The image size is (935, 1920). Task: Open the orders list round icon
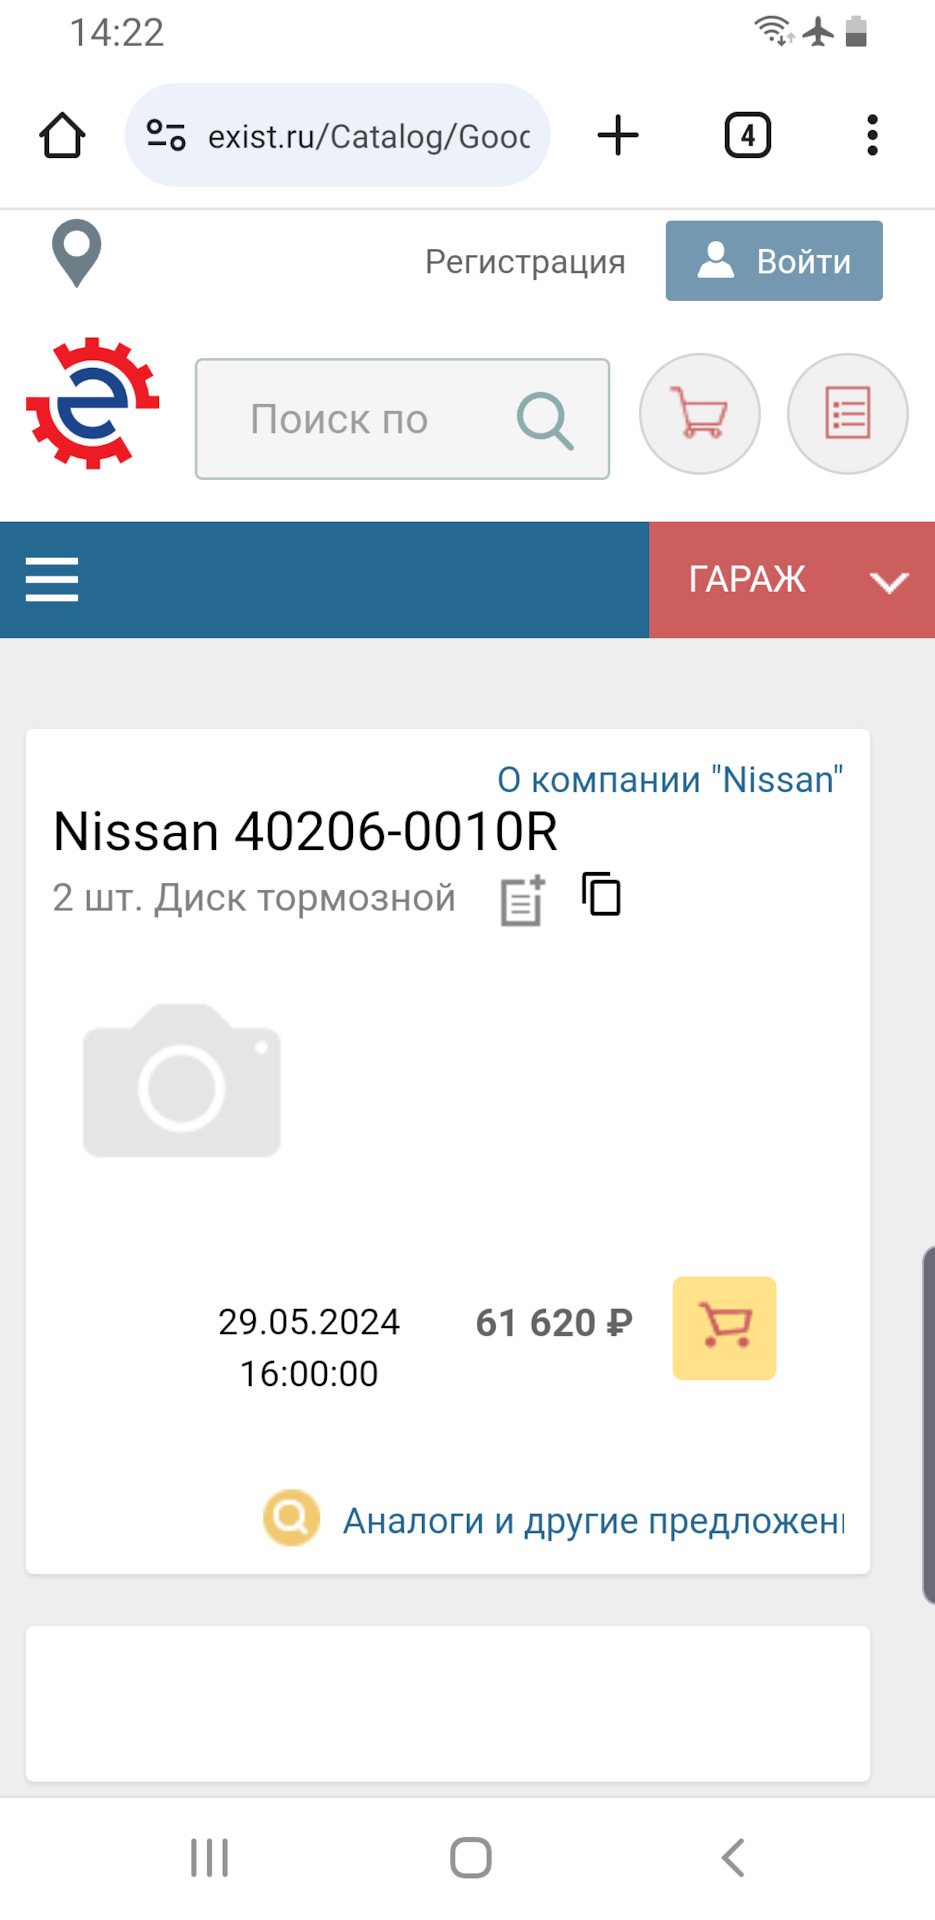[848, 414]
